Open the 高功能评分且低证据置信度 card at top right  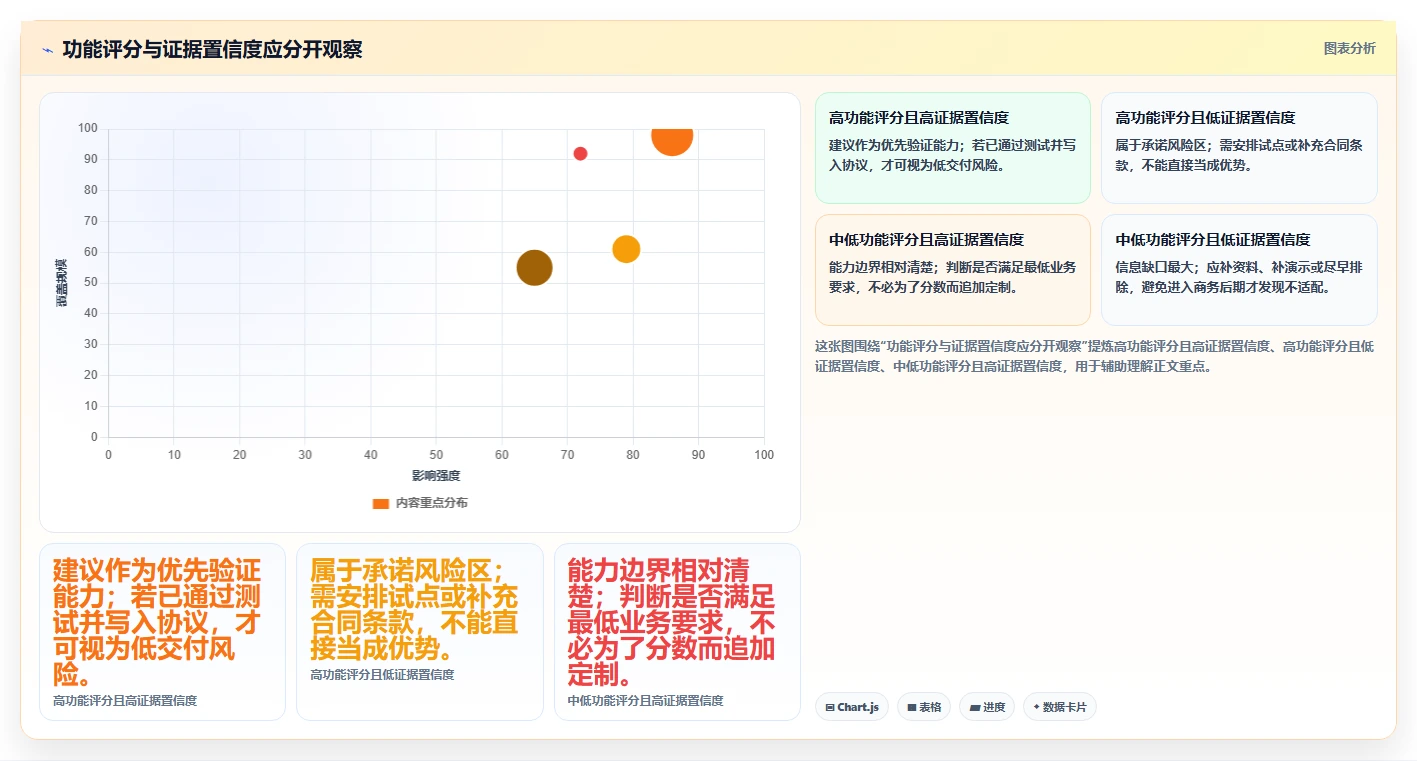click(1239, 148)
